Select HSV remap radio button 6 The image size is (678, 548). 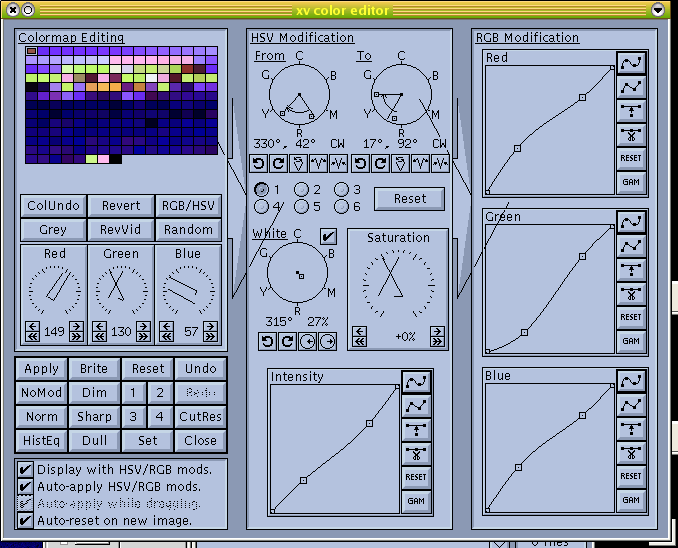[x=341, y=206]
